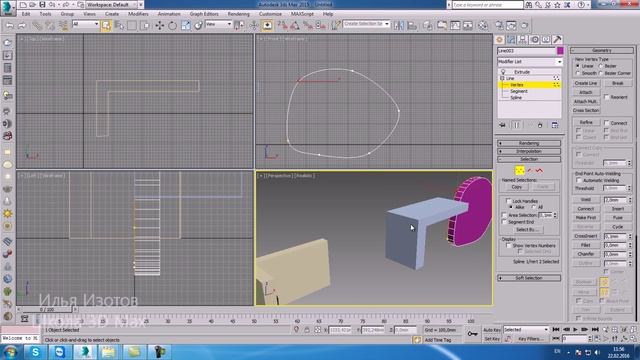Screen dimensions: 640x360
Task: Open the application logo menu
Action: 7,8
